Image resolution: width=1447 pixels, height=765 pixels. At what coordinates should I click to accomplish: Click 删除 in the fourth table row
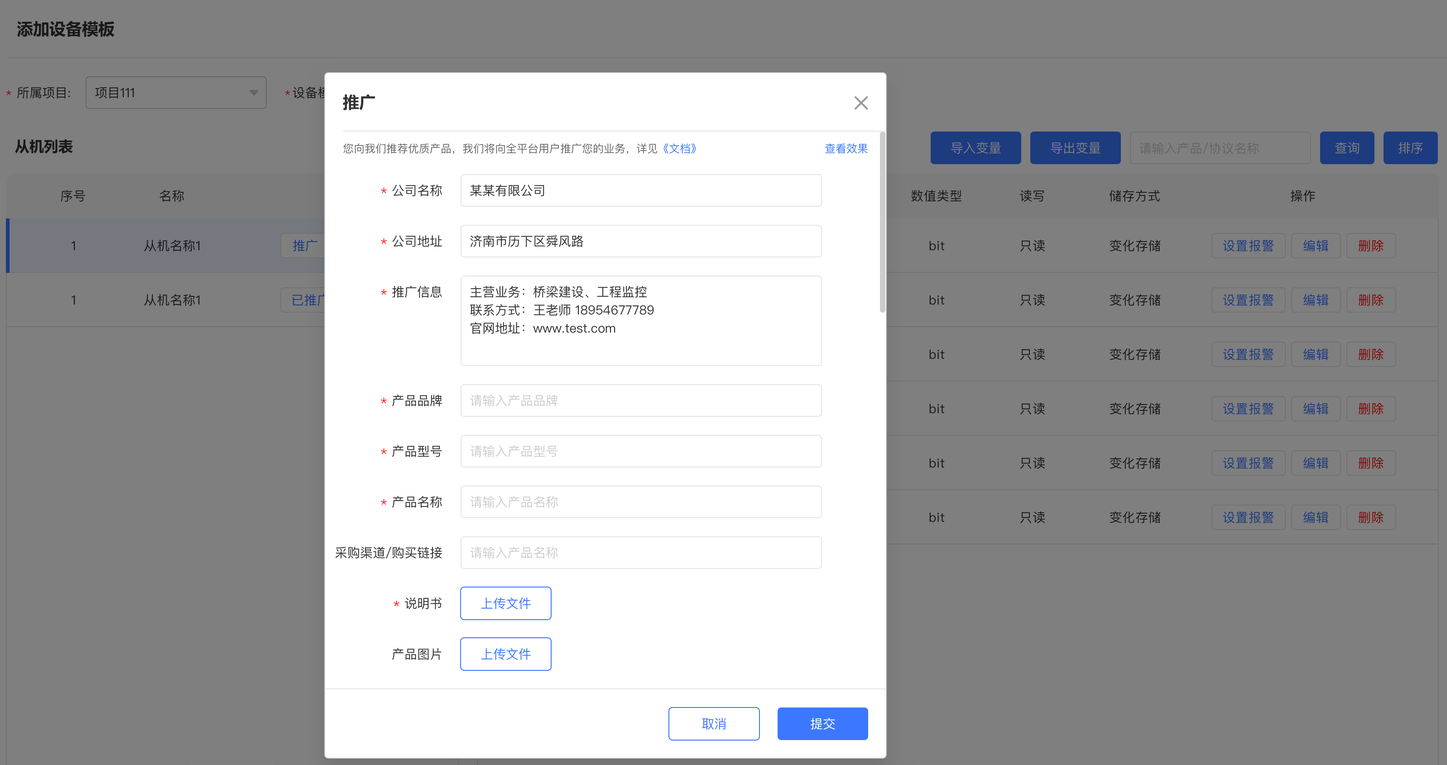(x=1371, y=409)
